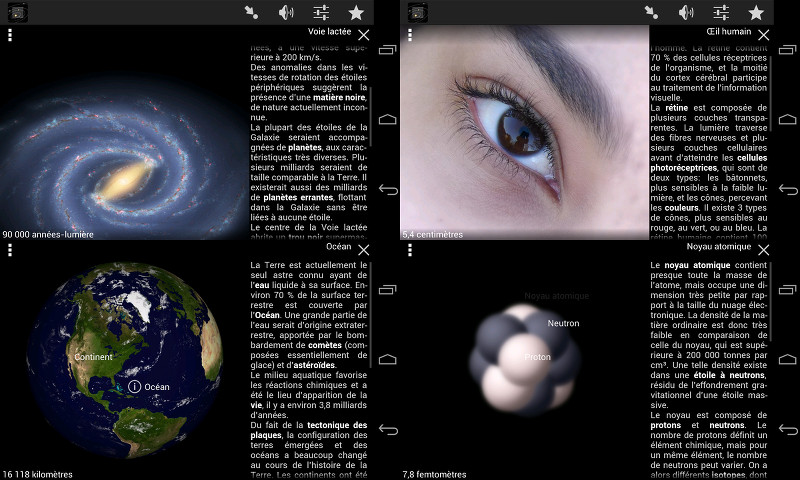Open the bold 'étoile à neutrons' link
The image size is (800, 480).
(729, 375)
